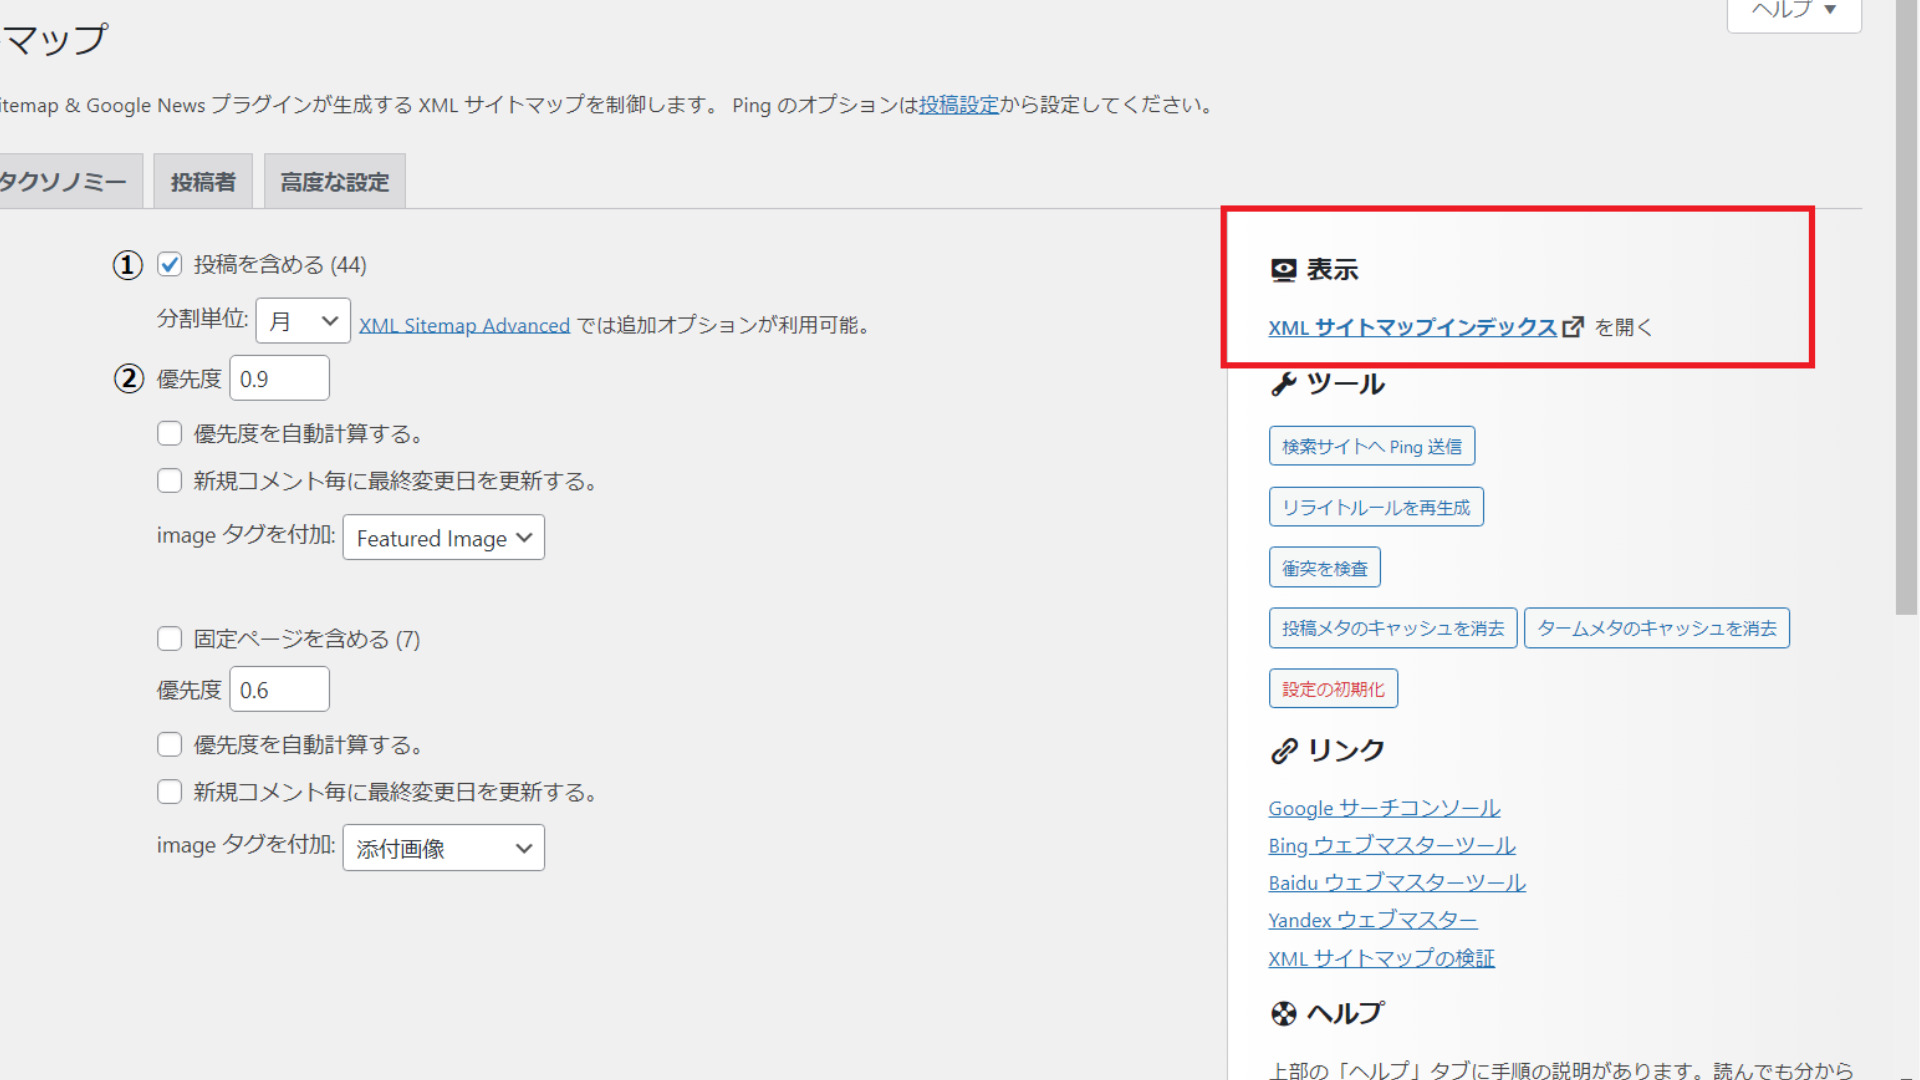This screenshot has width=1920, height=1080.
Task: Click 投稿メタのキャッシュを消去 button
Action: (x=1393, y=628)
